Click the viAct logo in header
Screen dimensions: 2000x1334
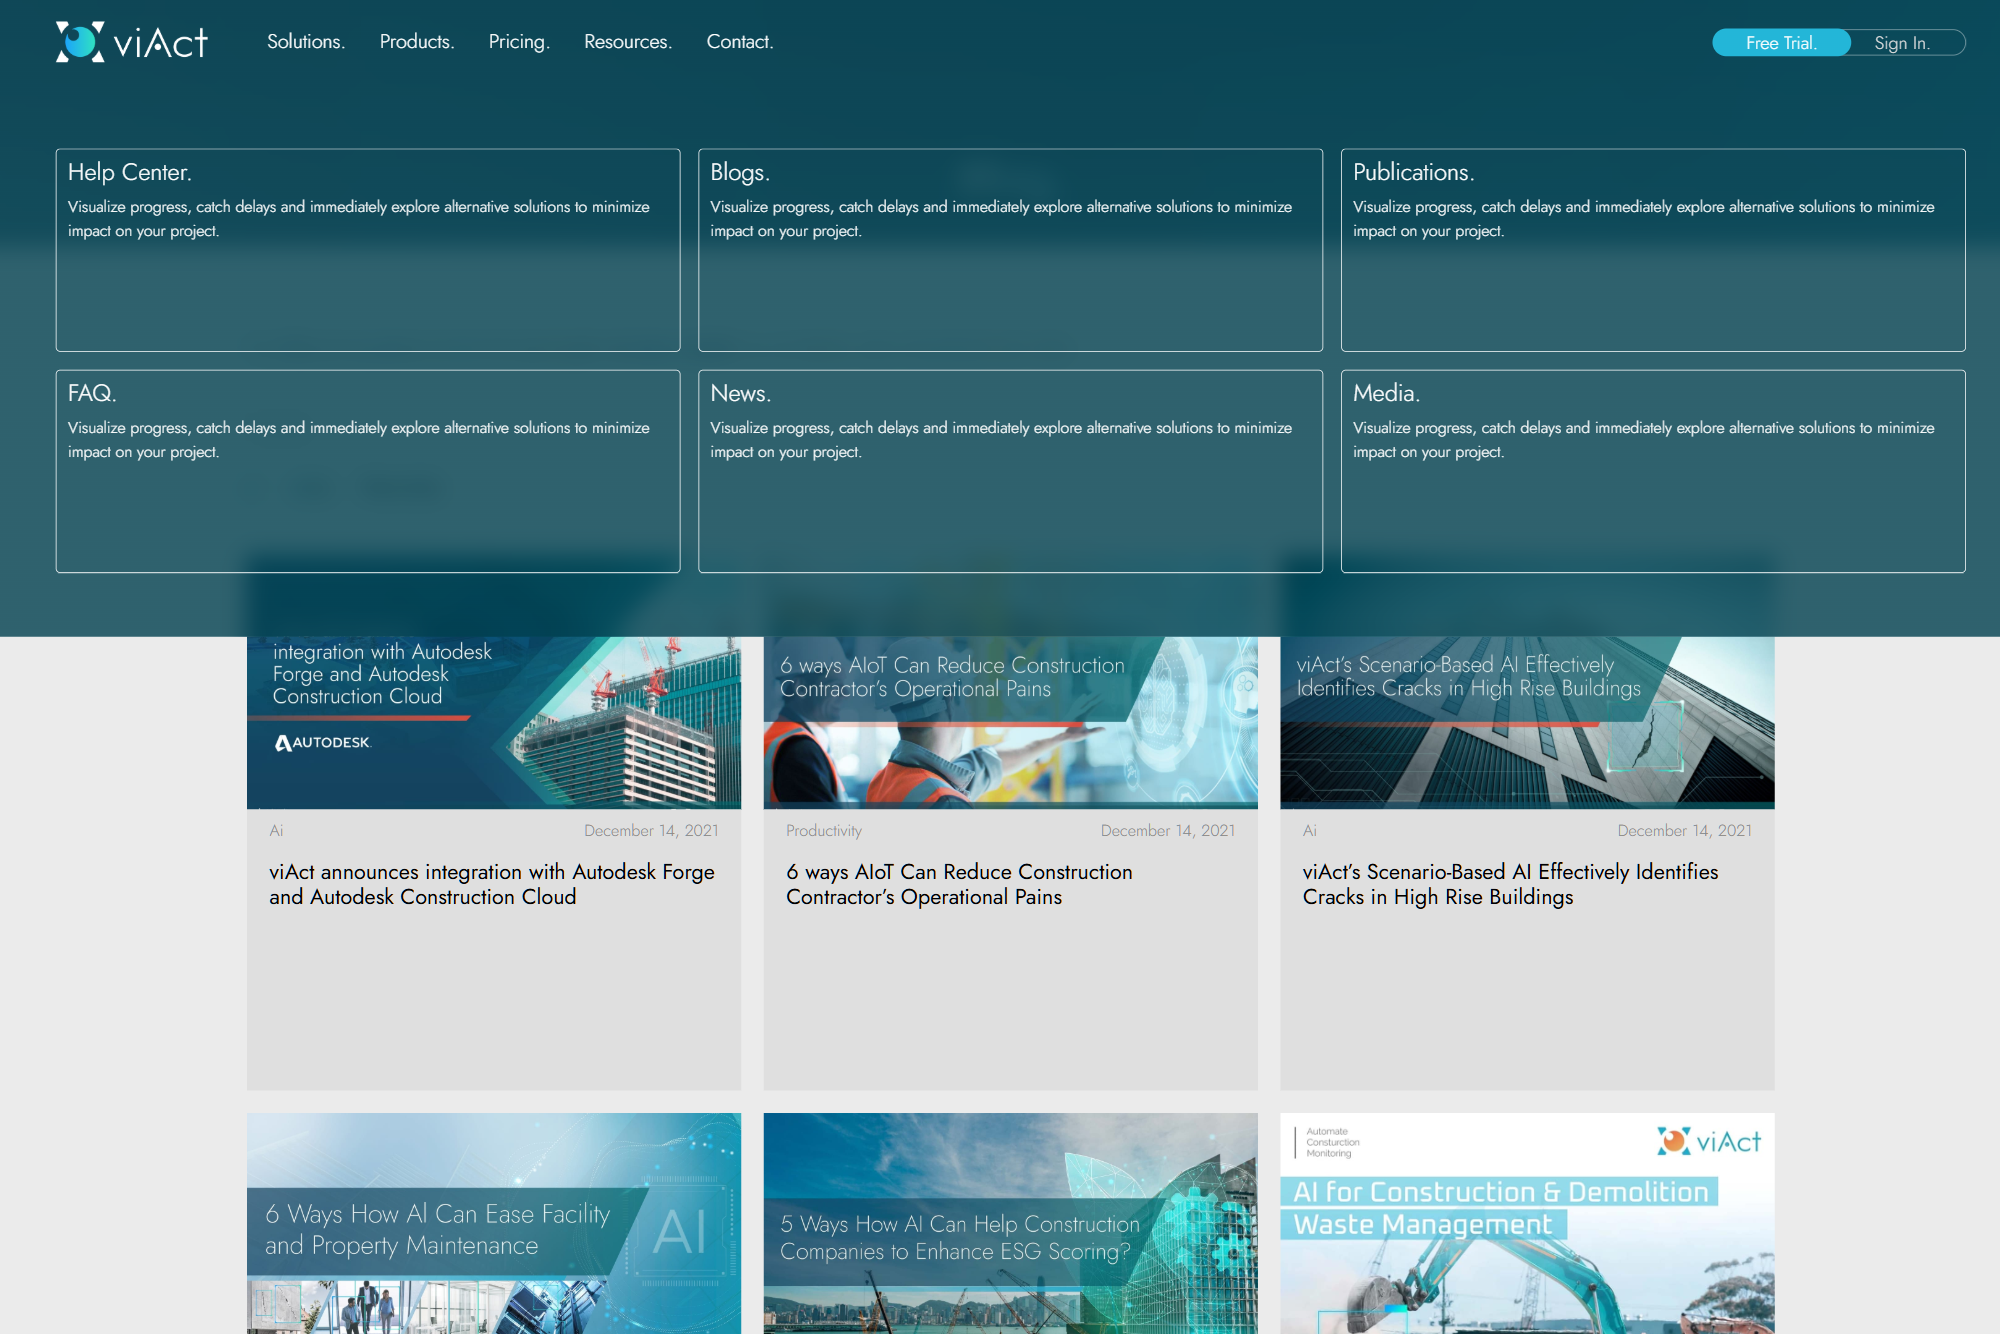[132, 42]
